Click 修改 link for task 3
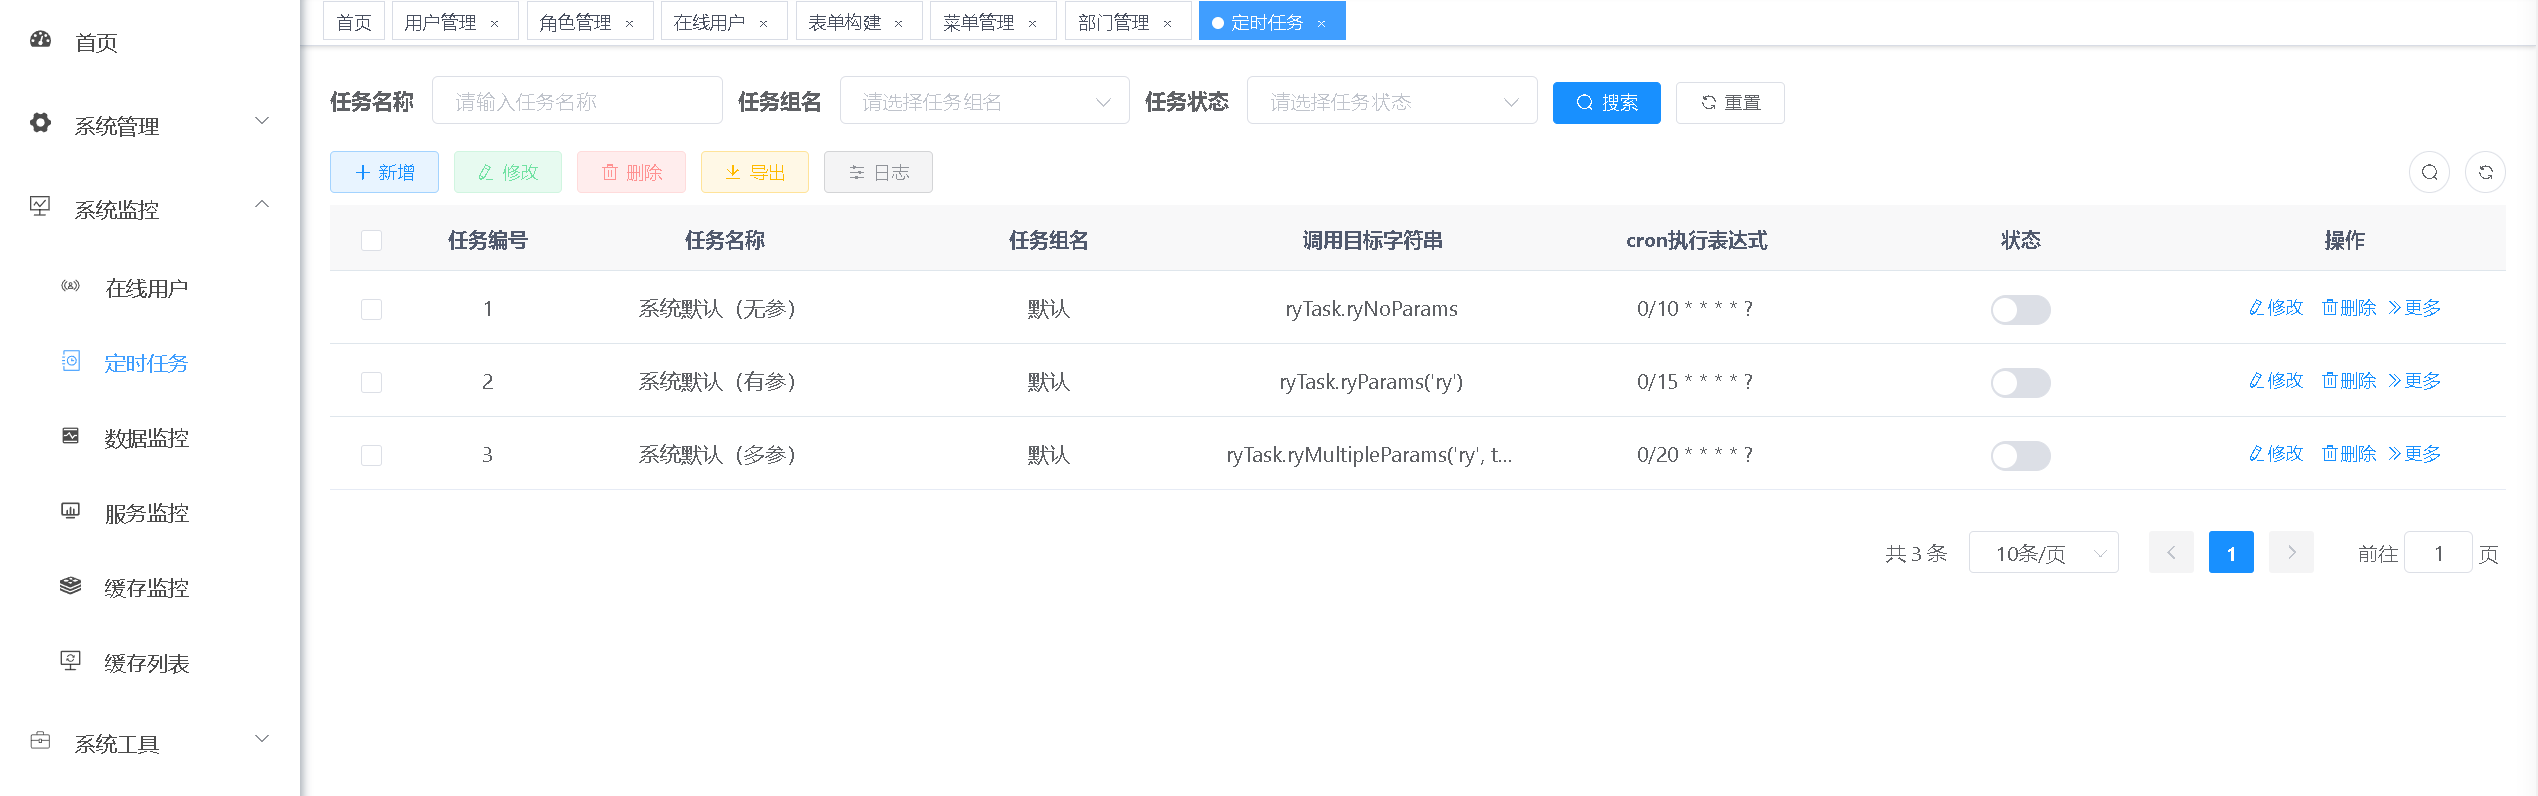The image size is (2538, 796). pos(2276,454)
